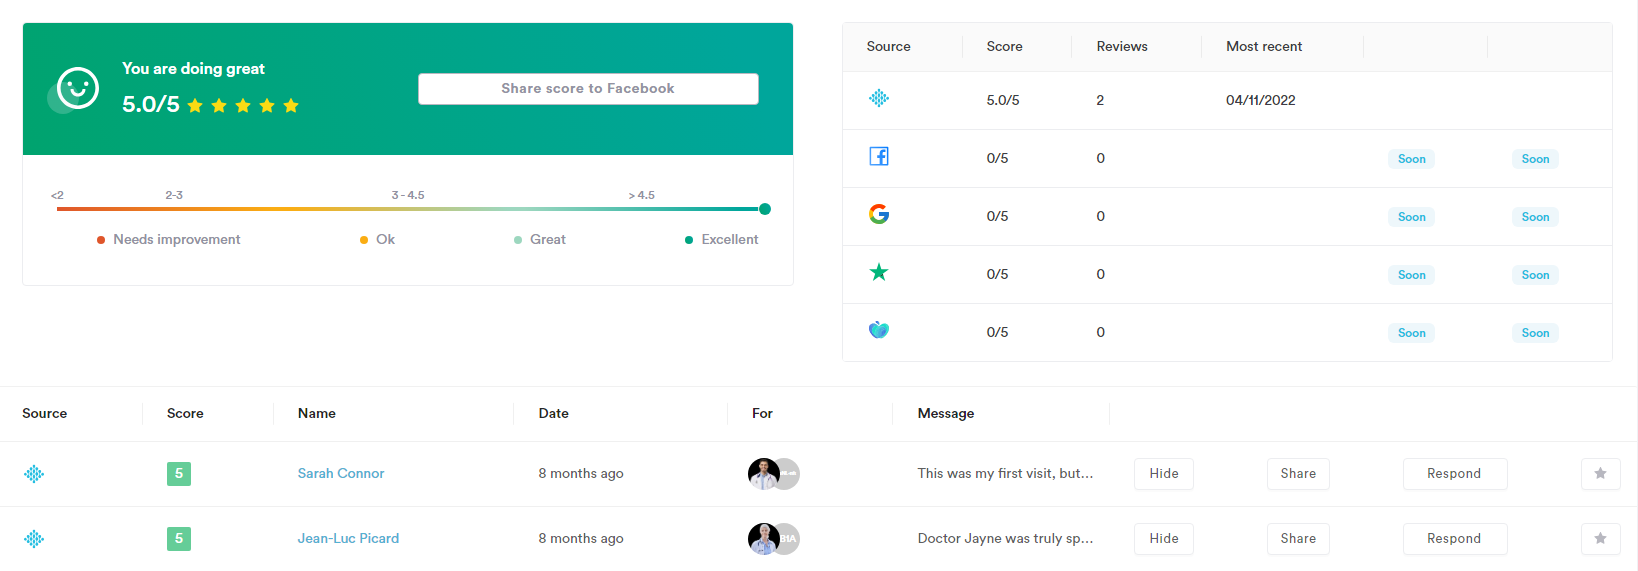Hide Jean-Luc Picard's review
The image size is (1638, 571).
1163,539
